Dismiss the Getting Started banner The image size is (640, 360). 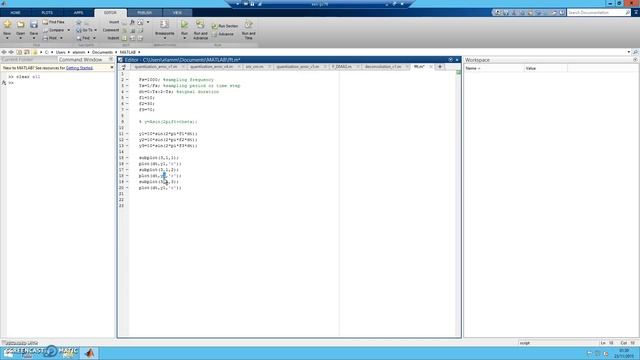[112, 67]
